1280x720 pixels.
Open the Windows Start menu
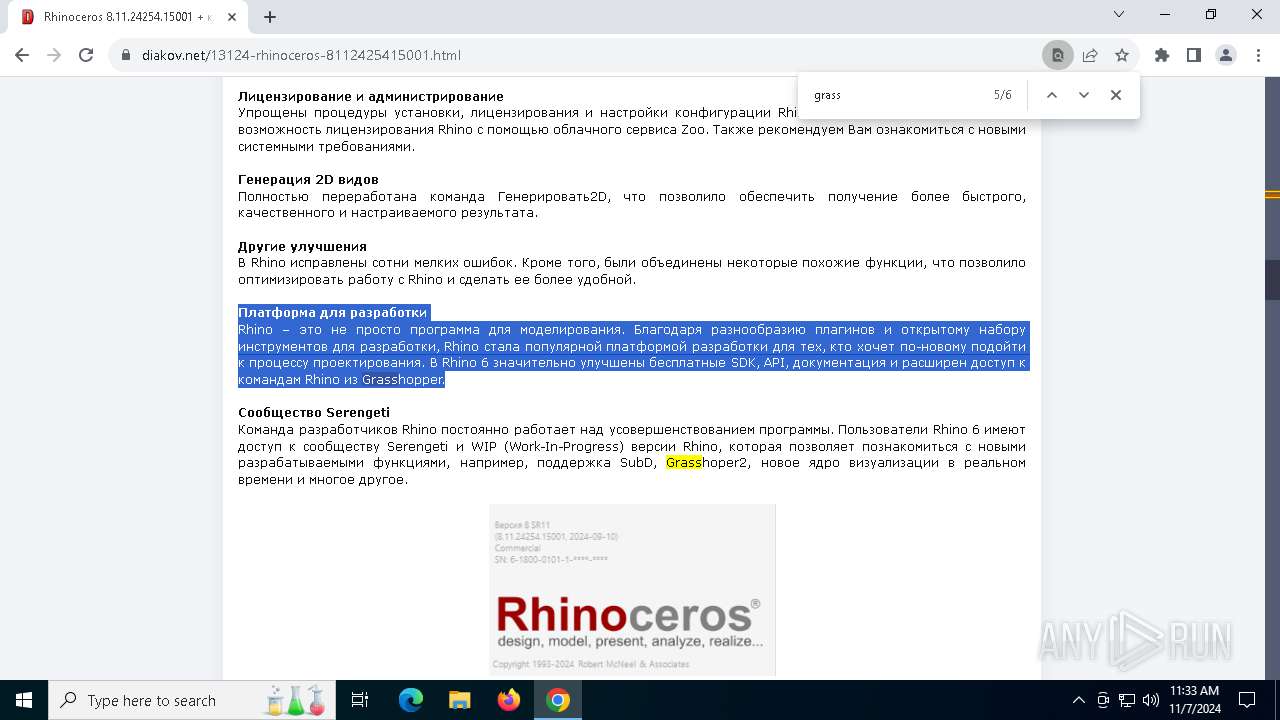(x=24, y=700)
